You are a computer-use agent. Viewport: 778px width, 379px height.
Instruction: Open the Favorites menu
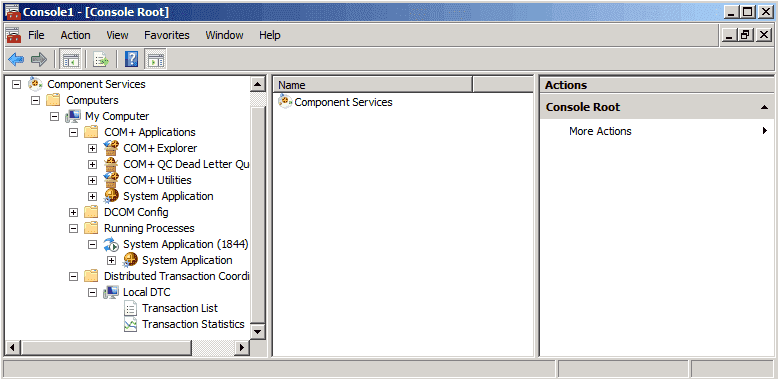point(167,35)
